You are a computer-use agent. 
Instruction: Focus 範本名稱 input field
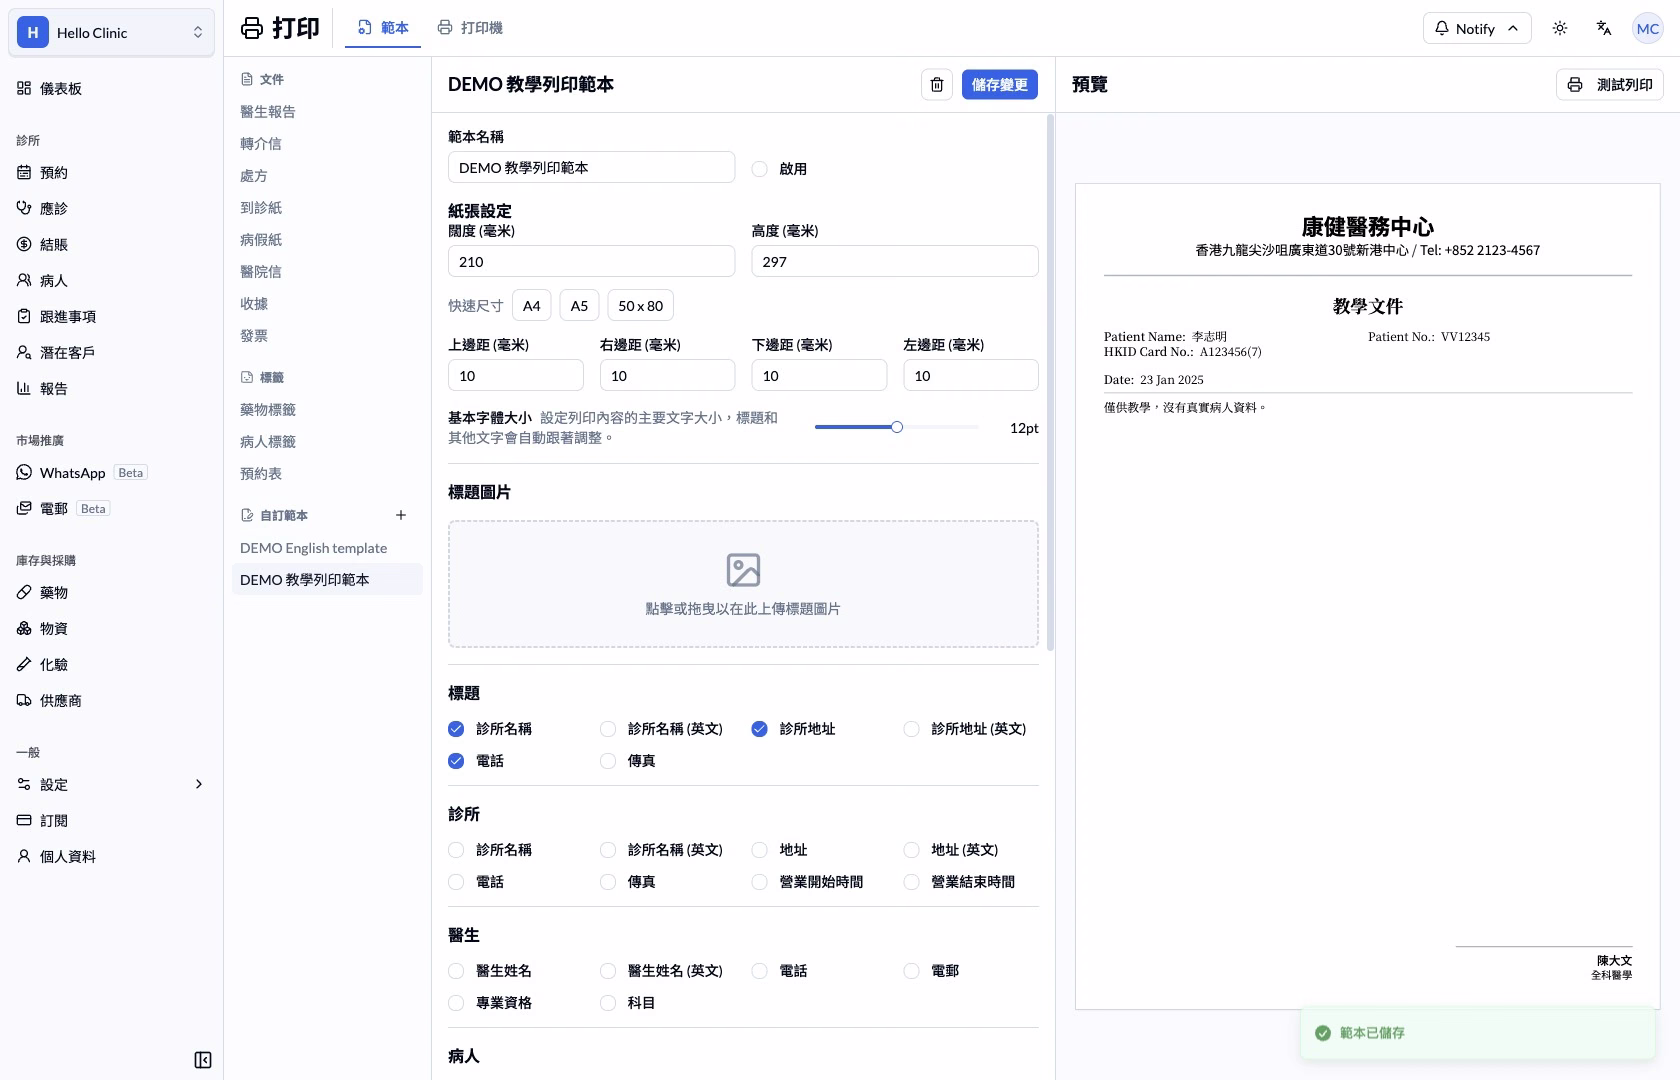pyautogui.click(x=591, y=168)
